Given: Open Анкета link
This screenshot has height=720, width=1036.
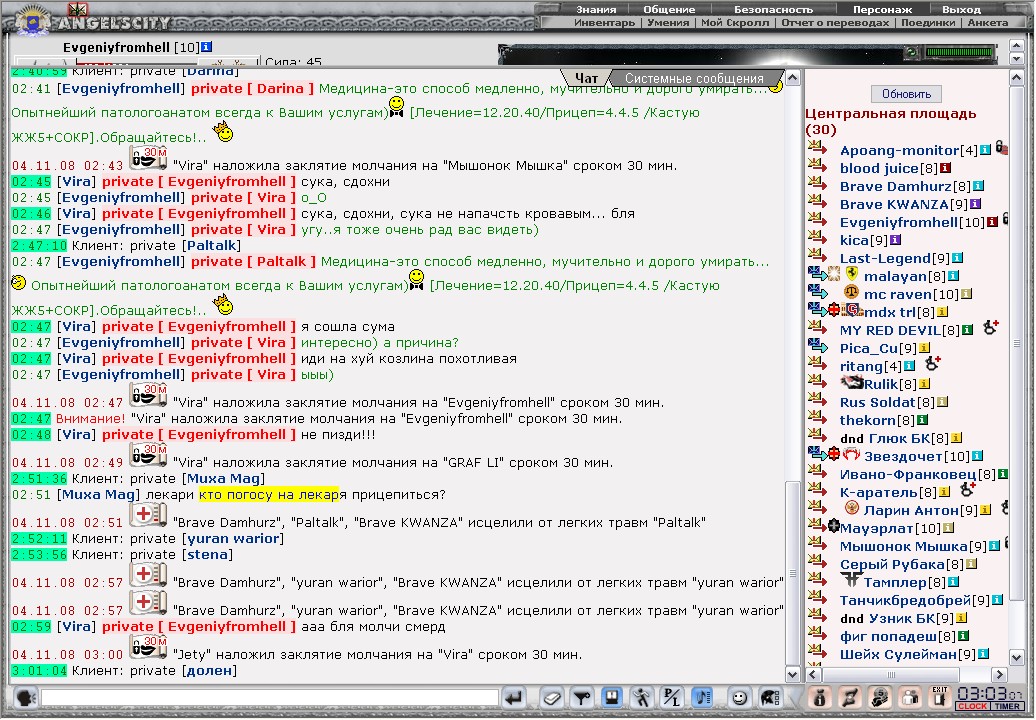Looking at the screenshot, I should click(988, 22).
